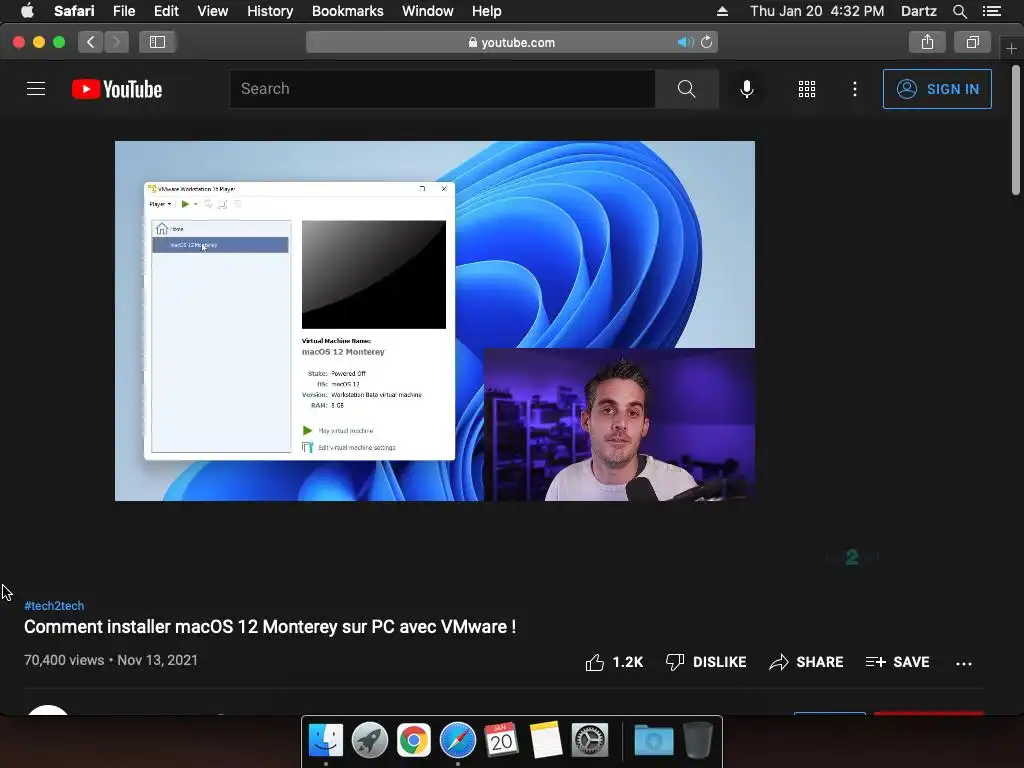Like the video with thumbs up
The height and width of the screenshot is (768, 1024).
(614, 662)
